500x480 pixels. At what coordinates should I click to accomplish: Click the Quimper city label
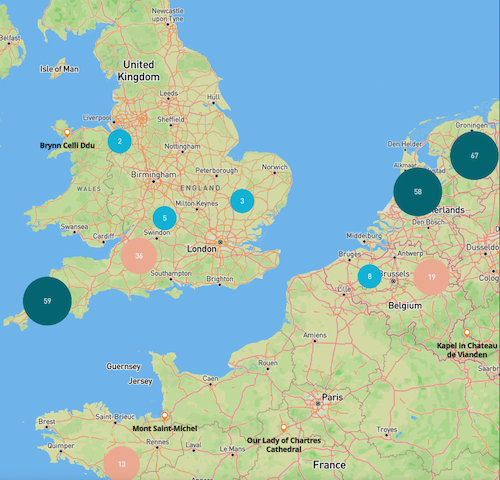[x=61, y=446]
